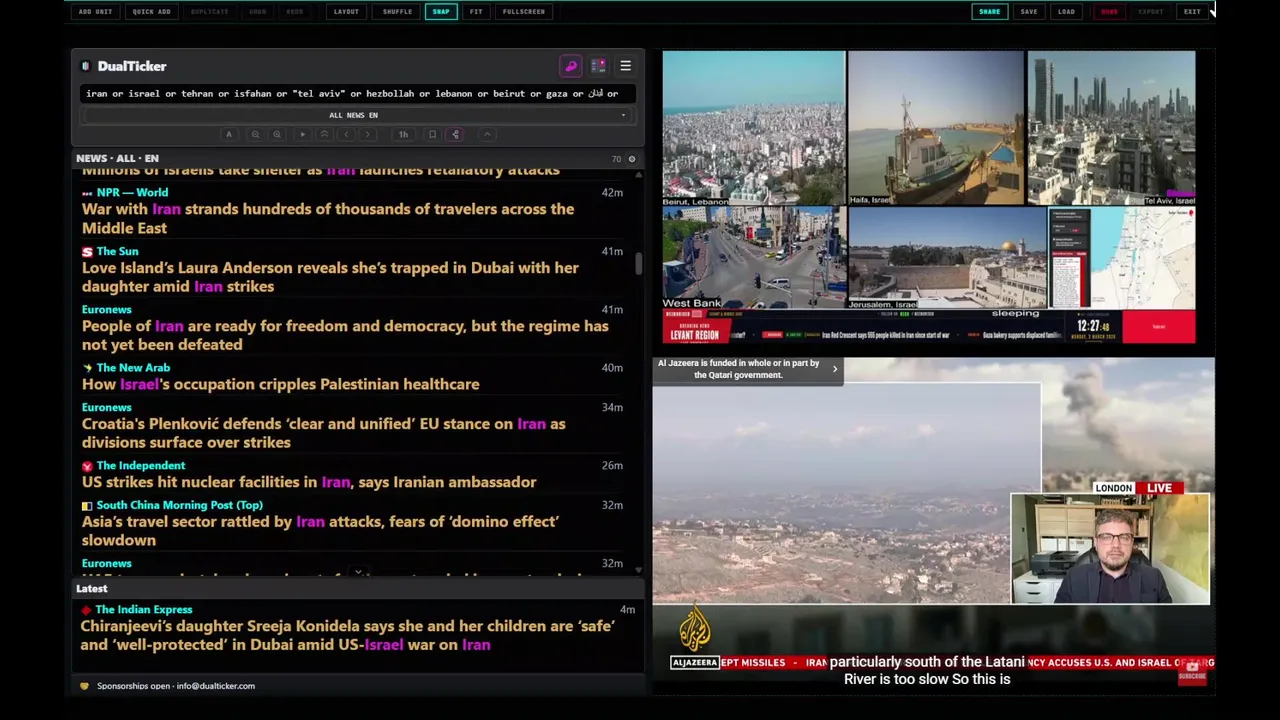Open NPR World headline about stranded travelers
Viewport: 1280px width, 720px height.
pyautogui.click(x=328, y=218)
